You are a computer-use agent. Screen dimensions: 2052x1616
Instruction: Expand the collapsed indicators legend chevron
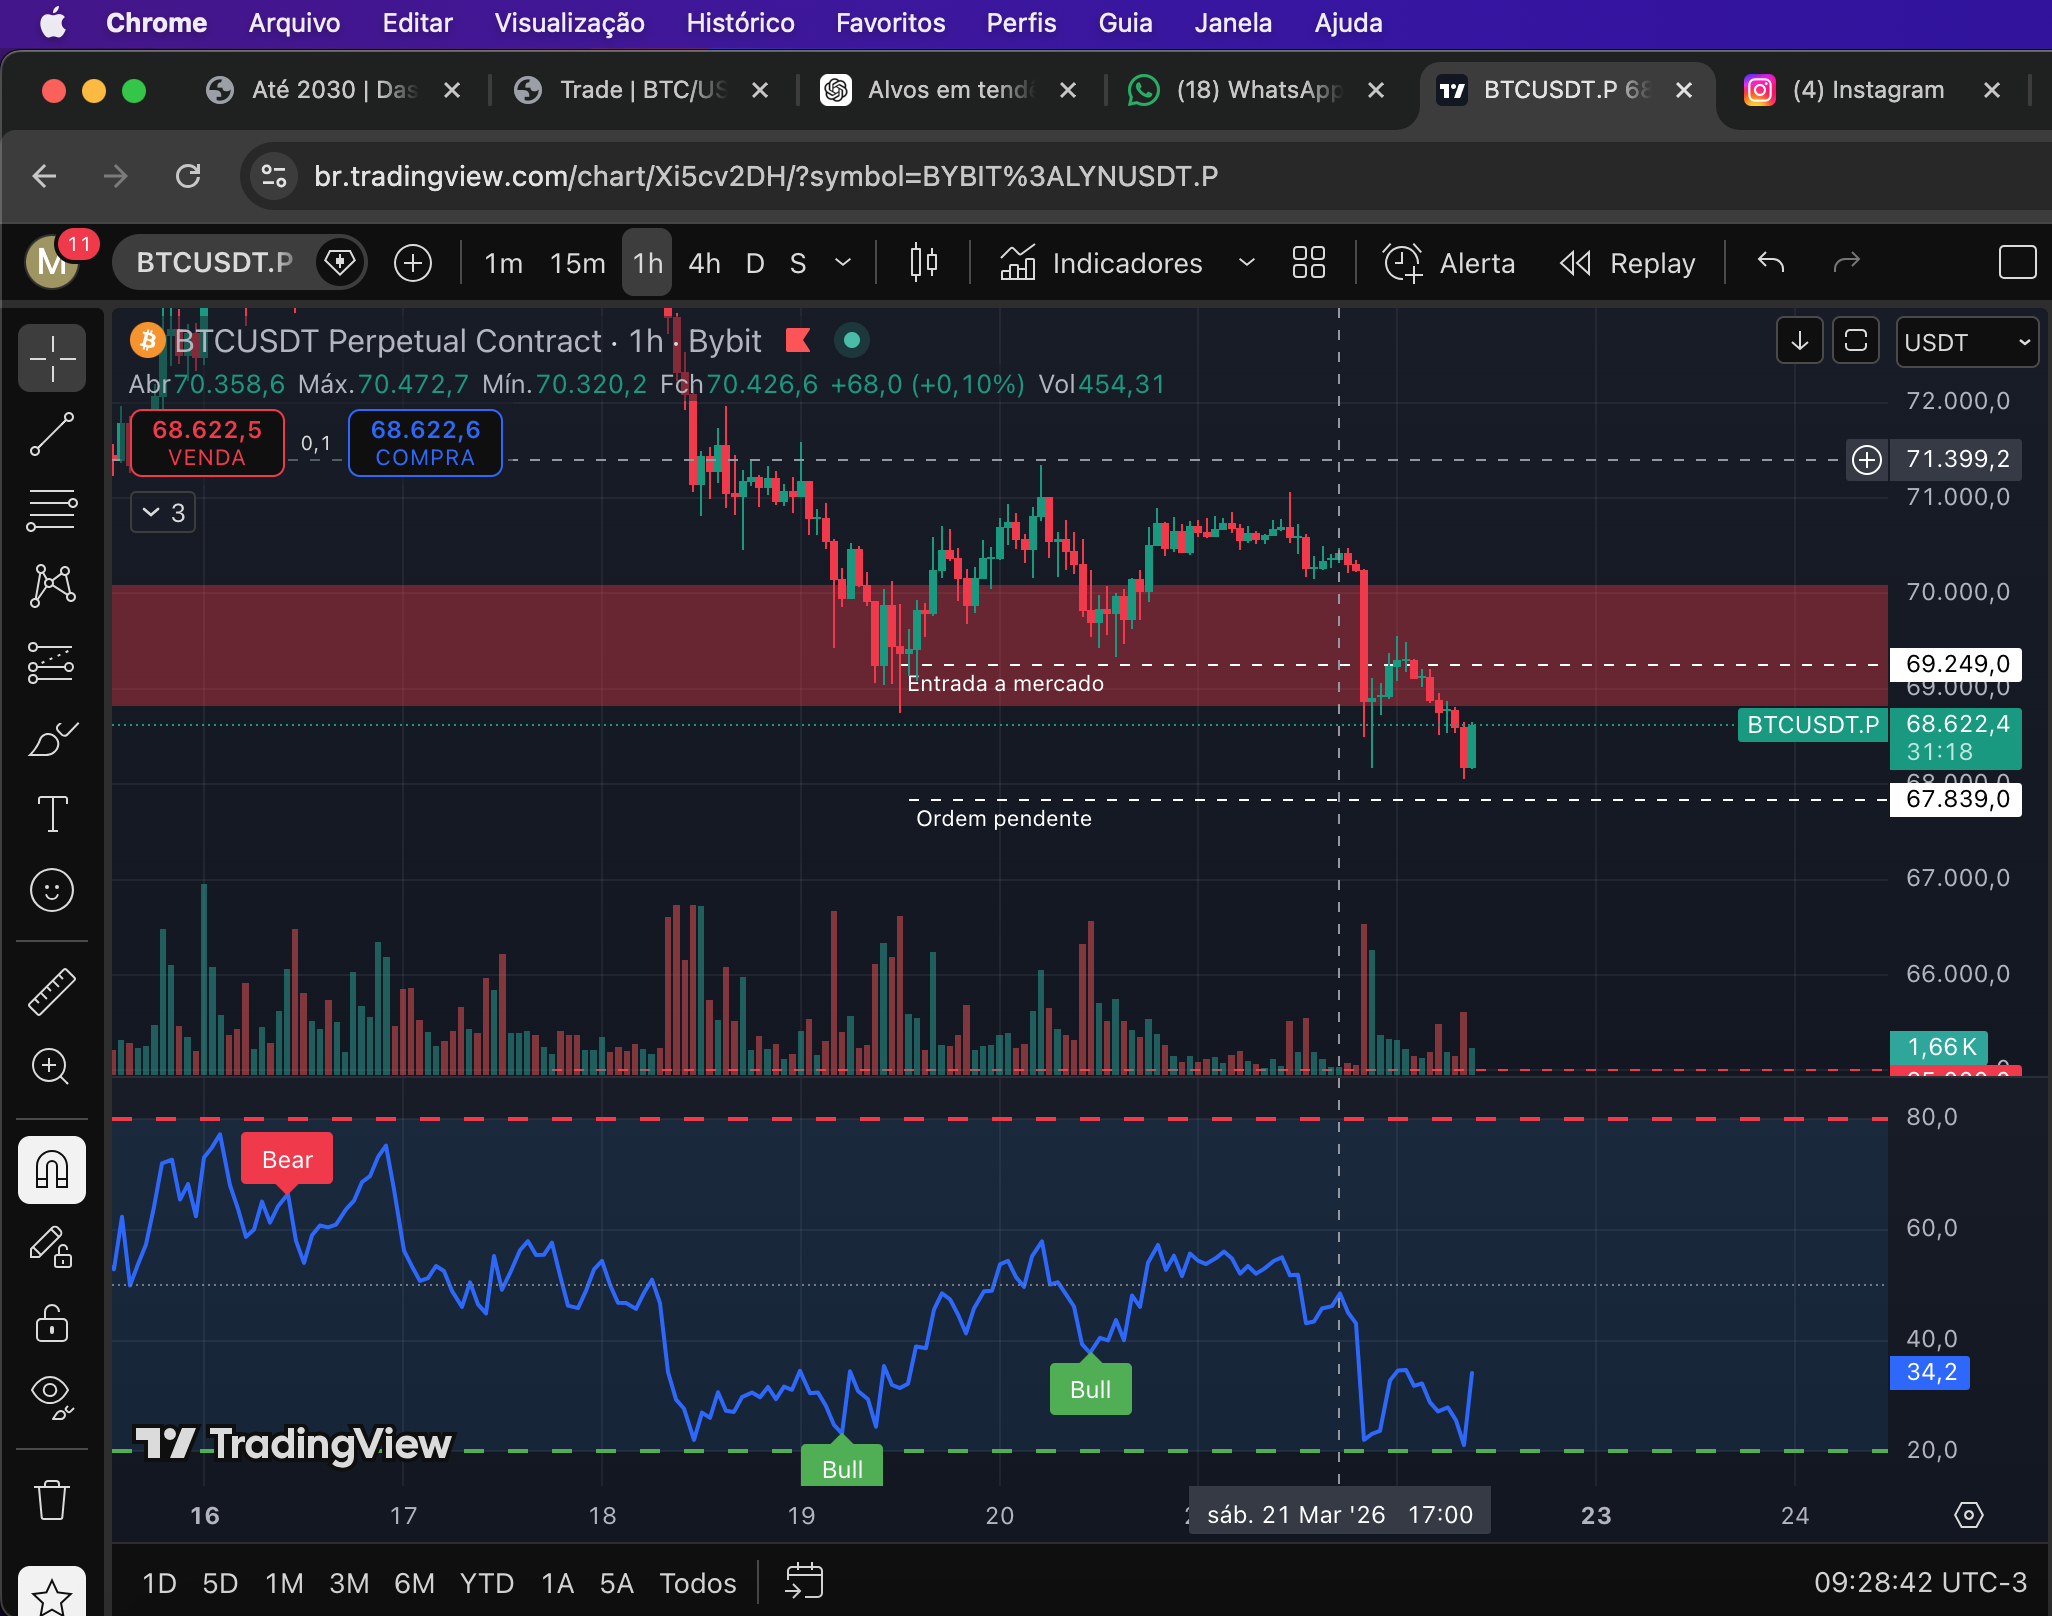pyautogui.click(x=163, y=513)
